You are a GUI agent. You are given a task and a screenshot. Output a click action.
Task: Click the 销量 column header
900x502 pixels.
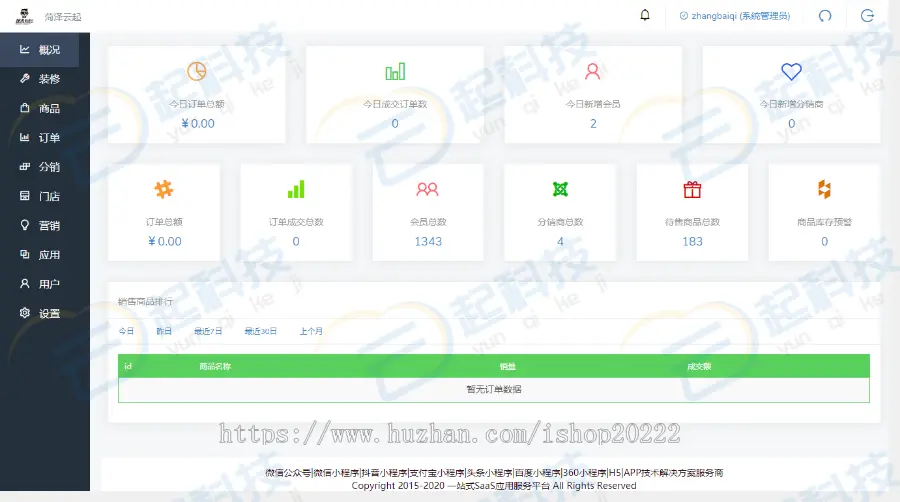[x=507, y=366]
